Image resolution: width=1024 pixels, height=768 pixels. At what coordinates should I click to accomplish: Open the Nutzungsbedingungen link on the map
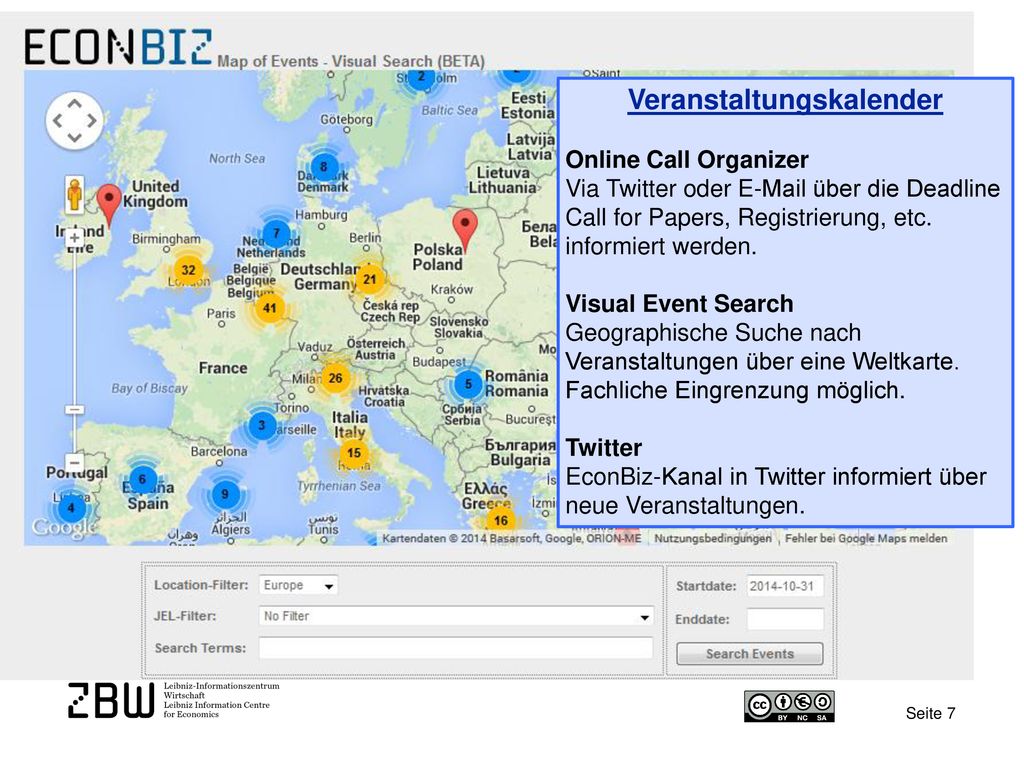click(x=712, y=539)
